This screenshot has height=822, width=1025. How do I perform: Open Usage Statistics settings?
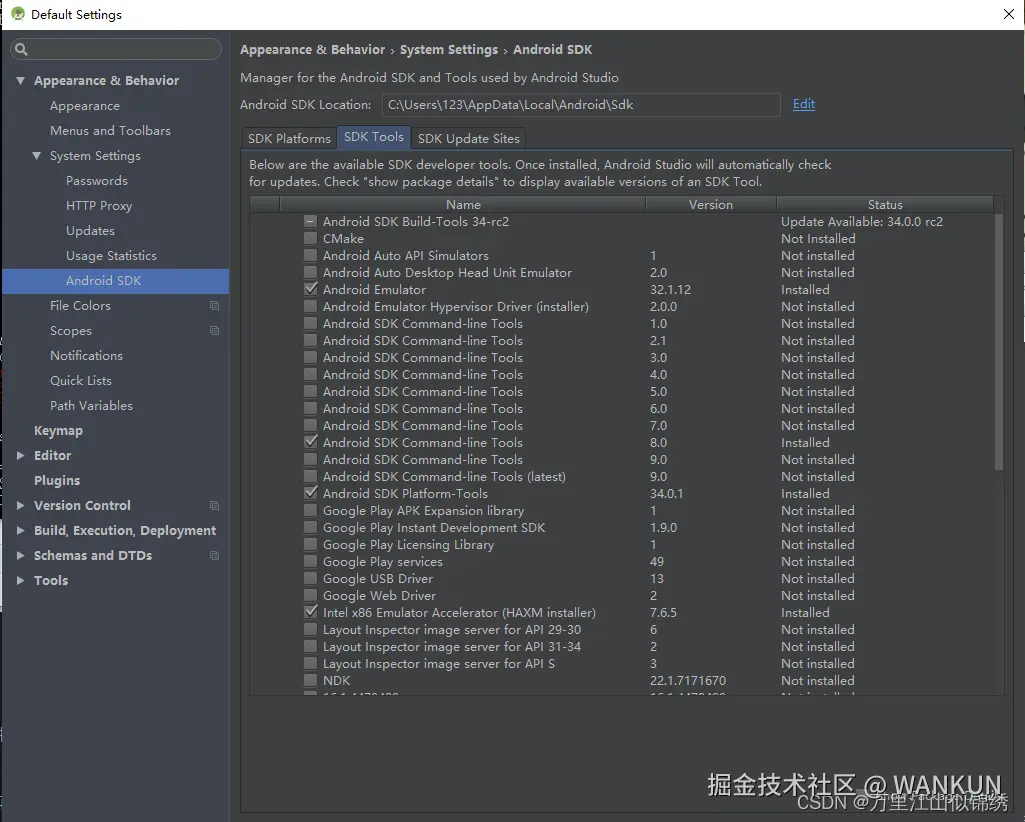tap(111, 255)
